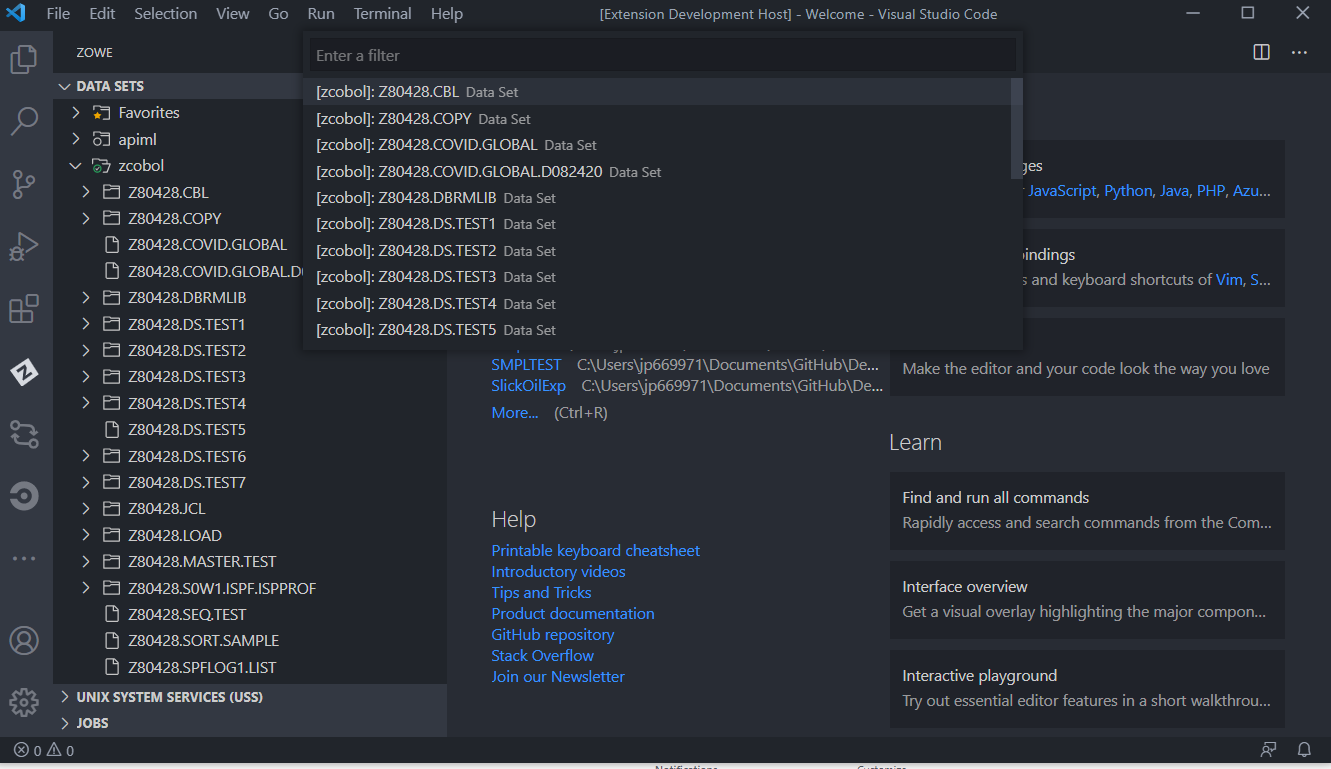Open the Extensions view icon
The width and height of the screenshot is (1331, 769).
[24, 309]
